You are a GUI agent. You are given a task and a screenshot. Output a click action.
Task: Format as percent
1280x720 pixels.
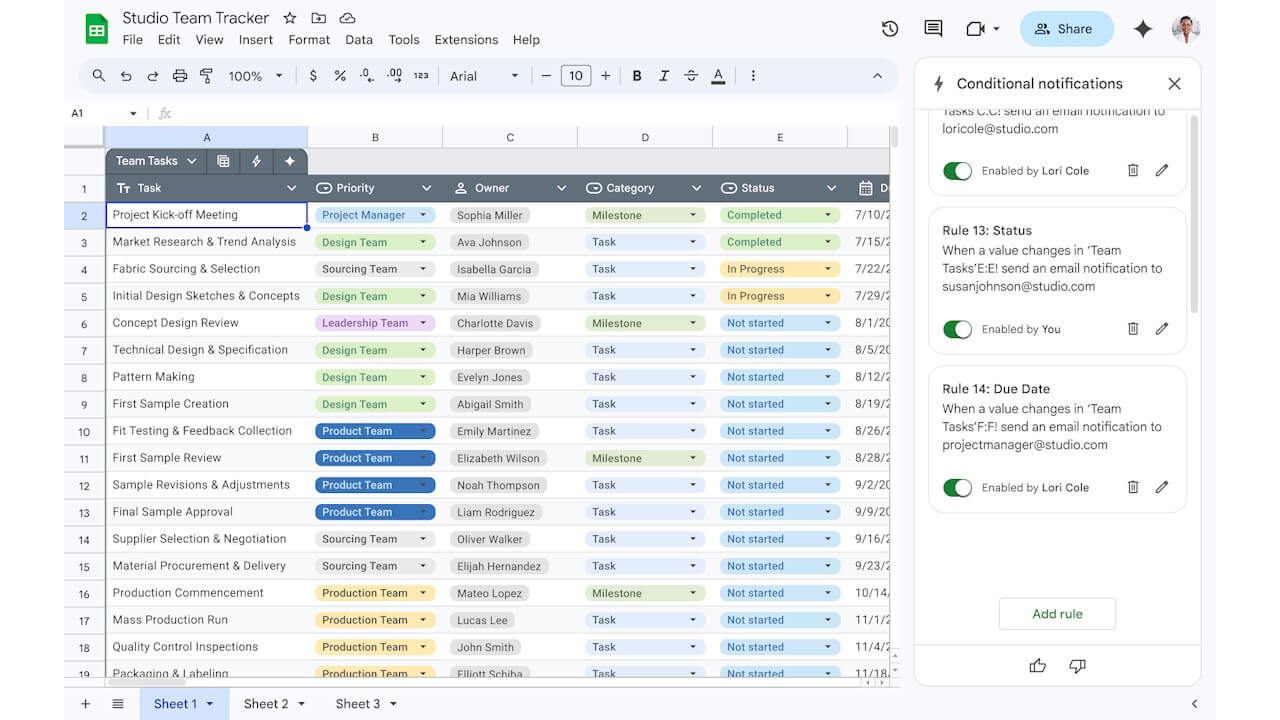[340, 76]
